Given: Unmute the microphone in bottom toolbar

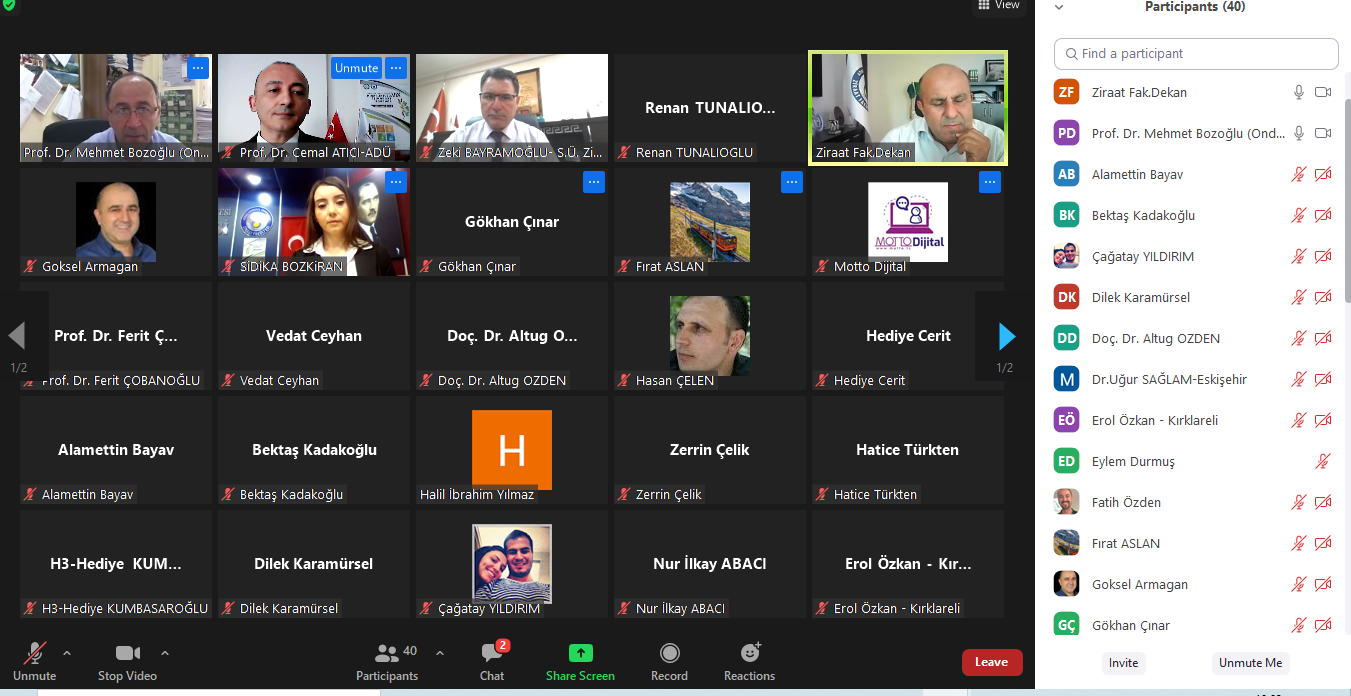Looking at the screenshot, I should click(35, 654).
